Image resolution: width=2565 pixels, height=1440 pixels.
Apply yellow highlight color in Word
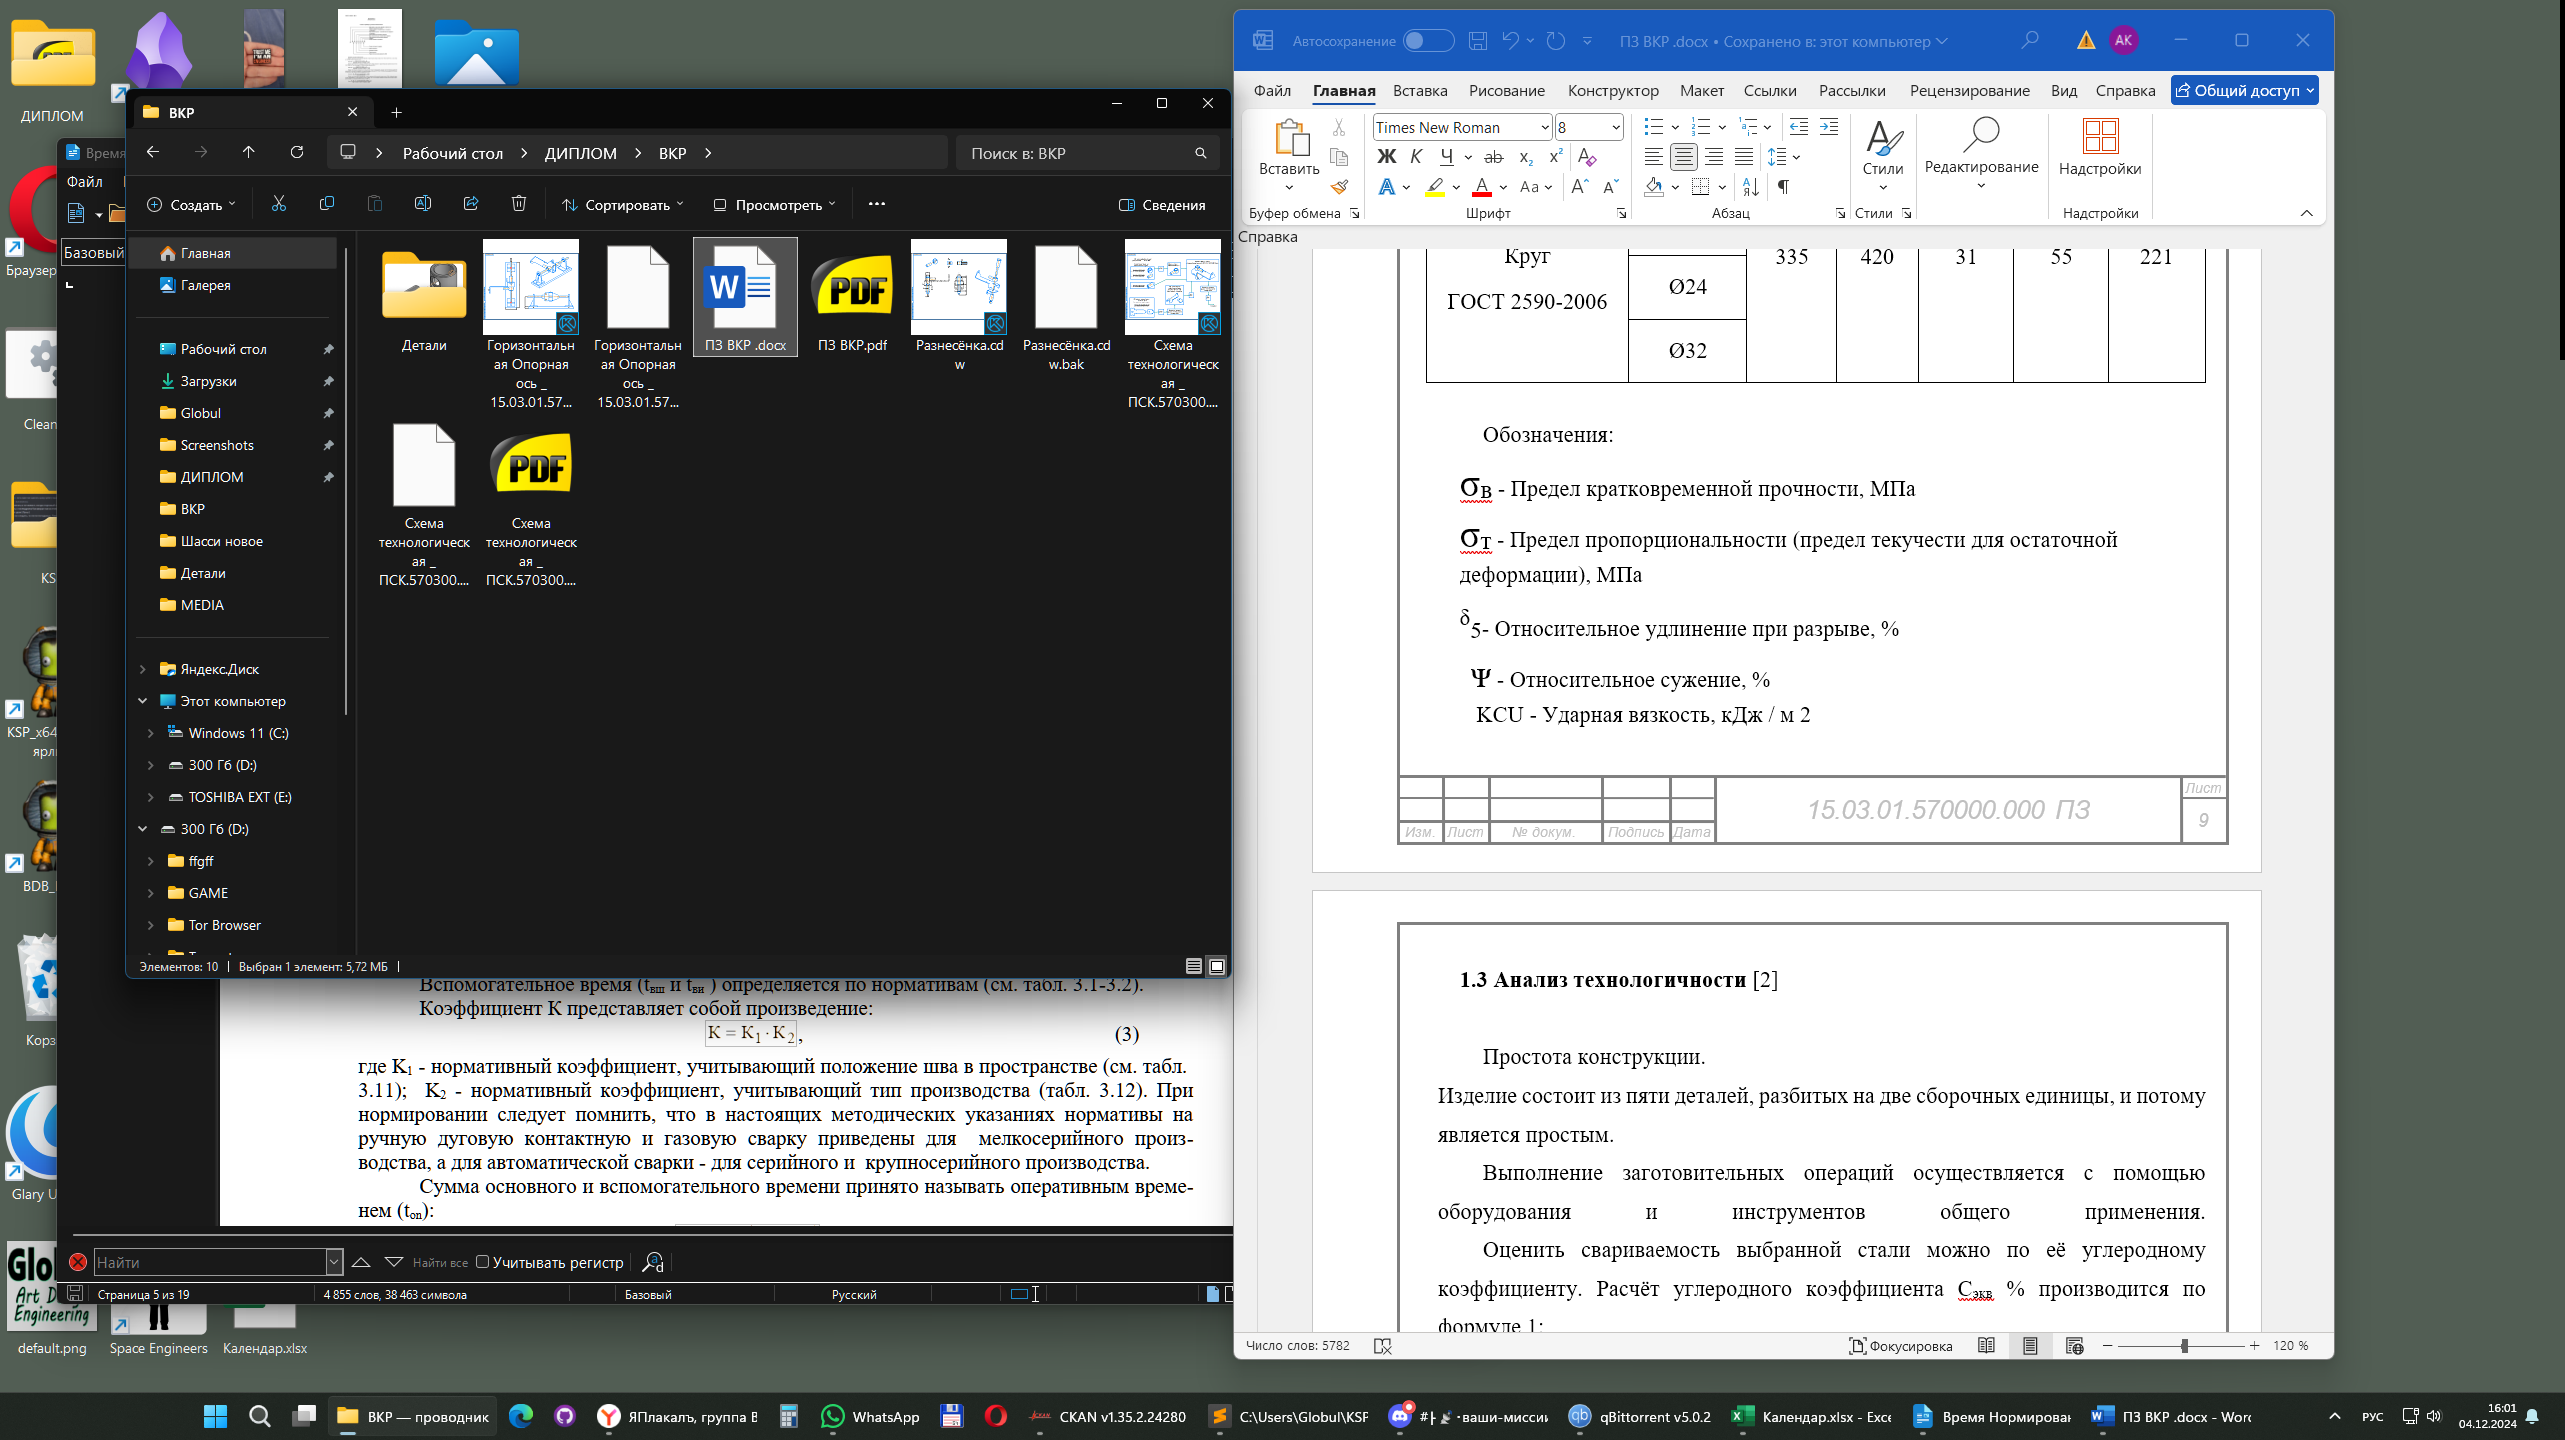(1435, 187)
